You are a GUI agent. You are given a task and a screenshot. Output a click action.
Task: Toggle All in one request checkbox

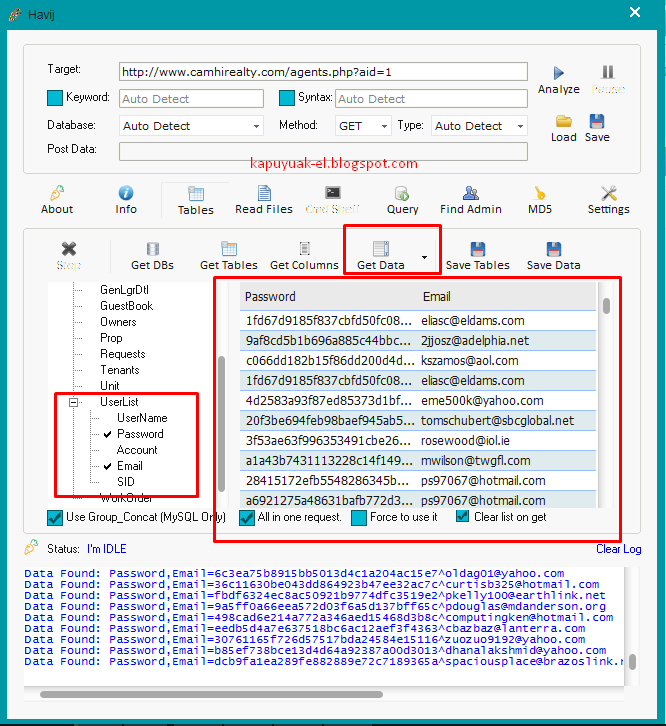[247, 518]
